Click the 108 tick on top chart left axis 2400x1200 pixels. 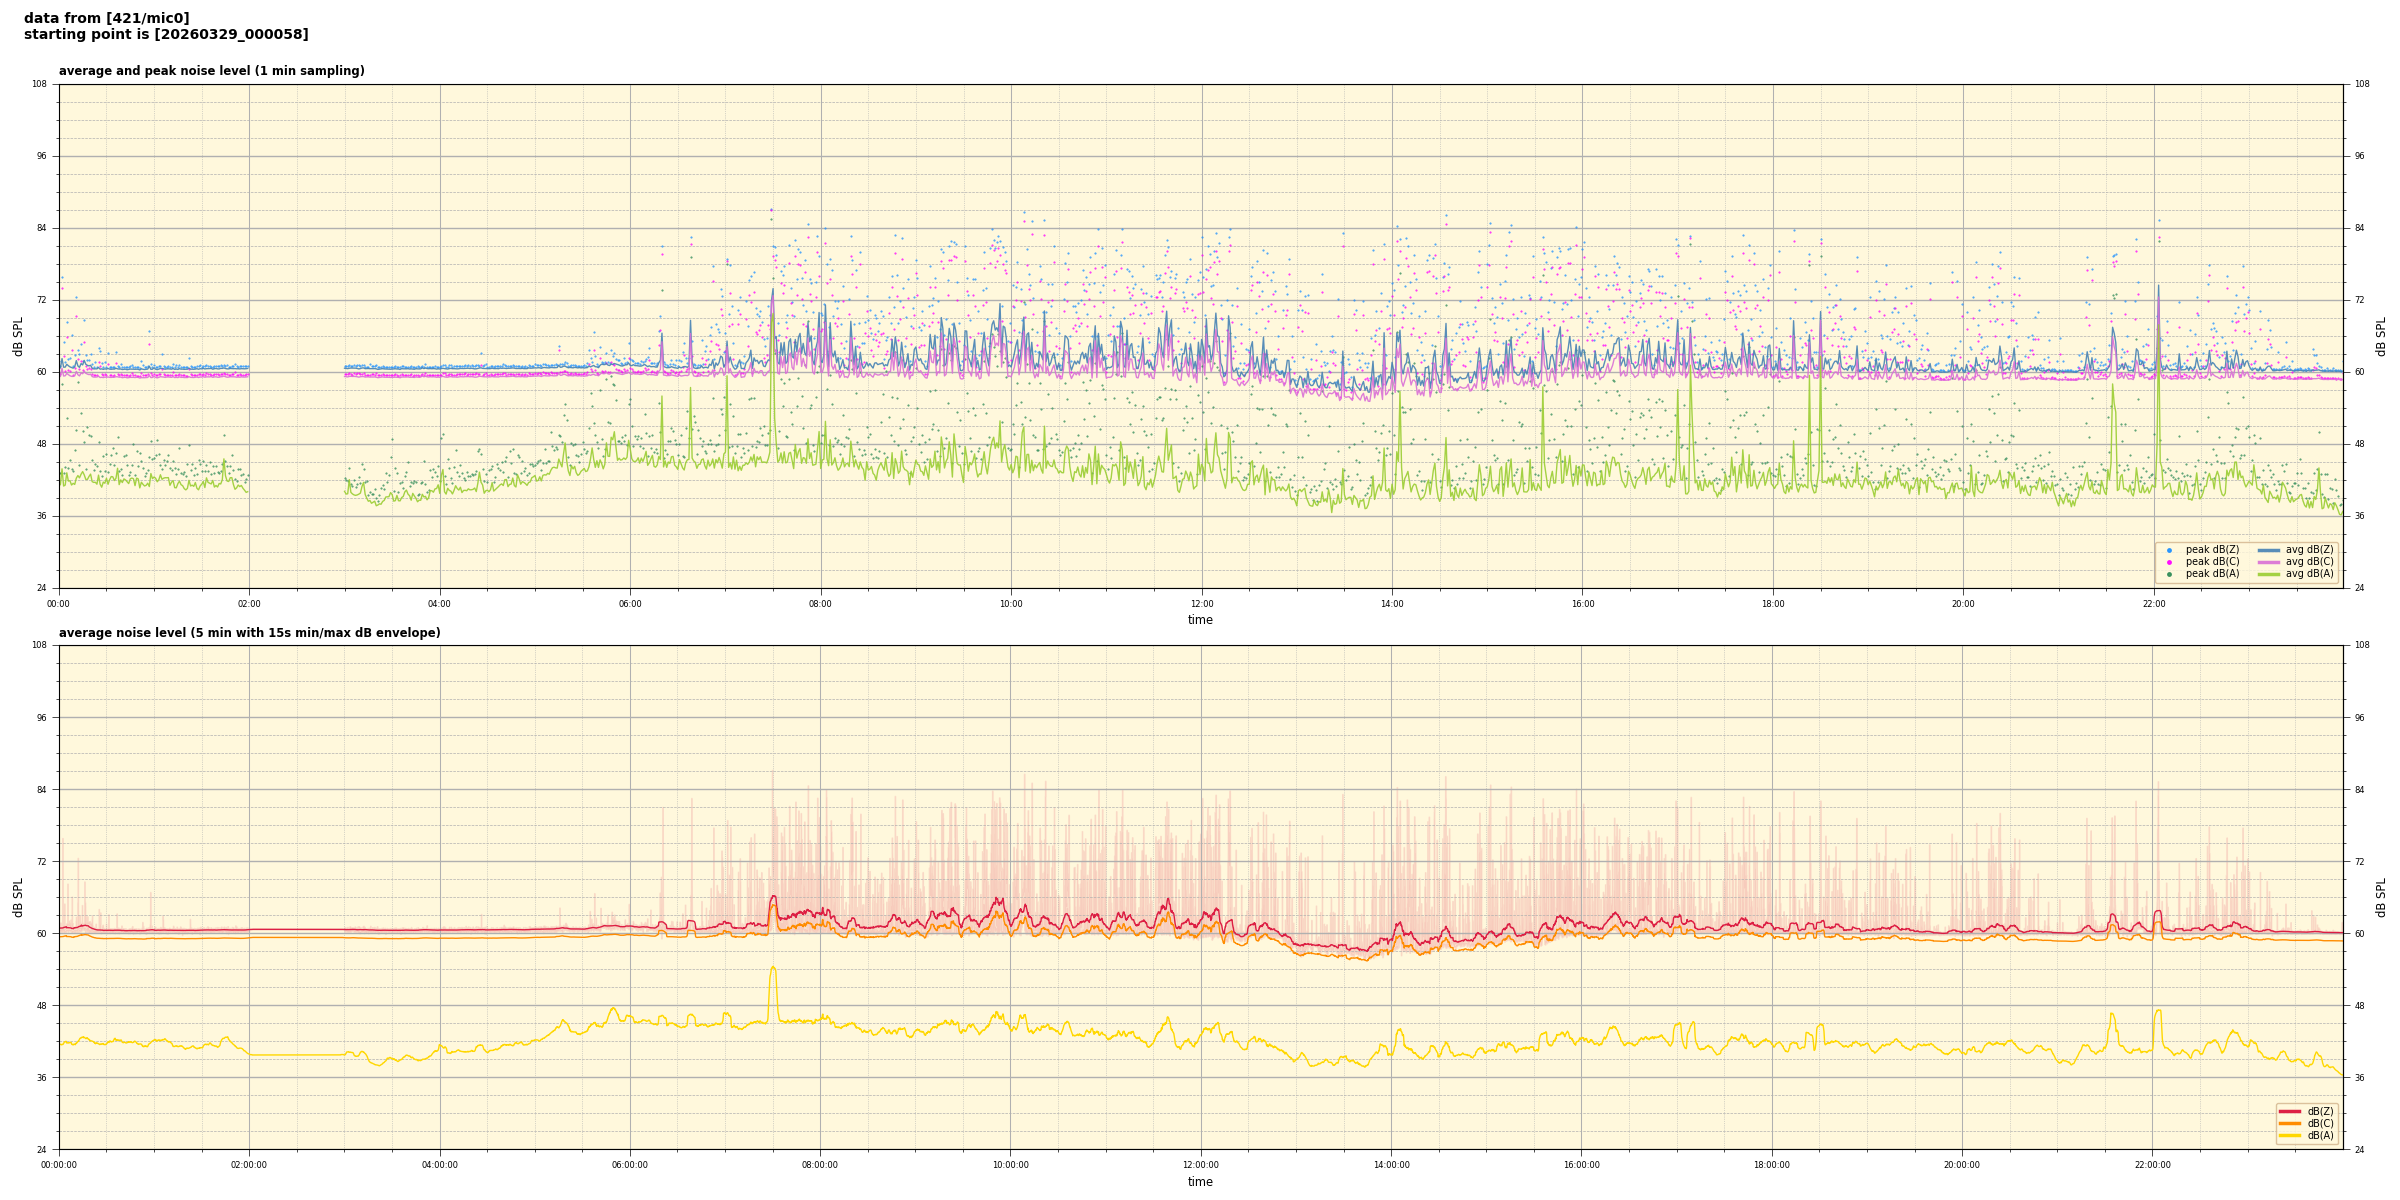pyautogui.click(x=39, y=84)
